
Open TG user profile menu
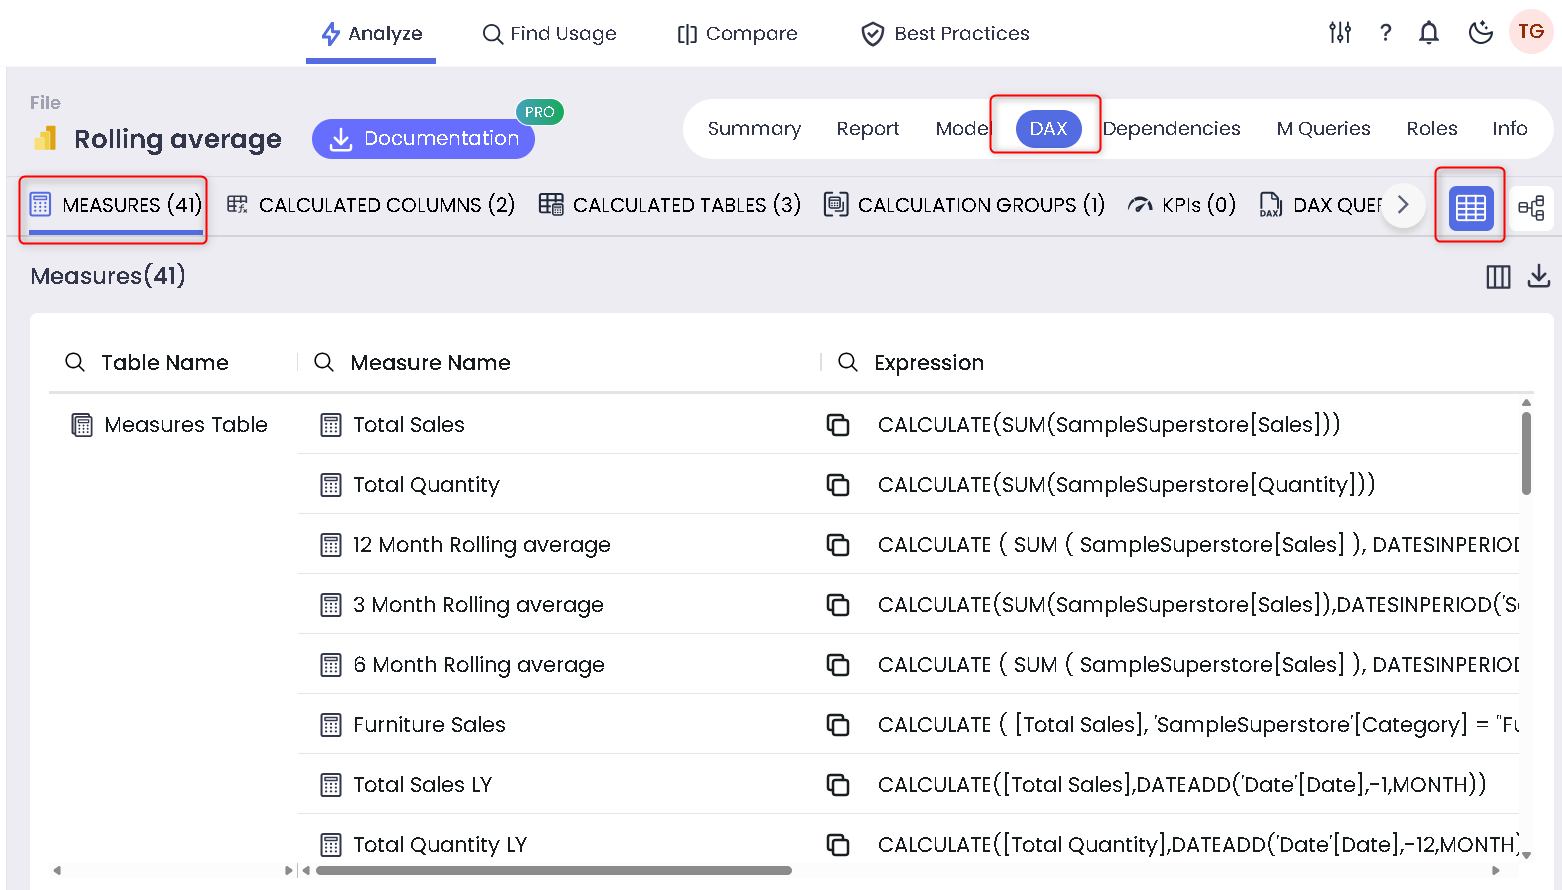click(x=1530, y=32)
